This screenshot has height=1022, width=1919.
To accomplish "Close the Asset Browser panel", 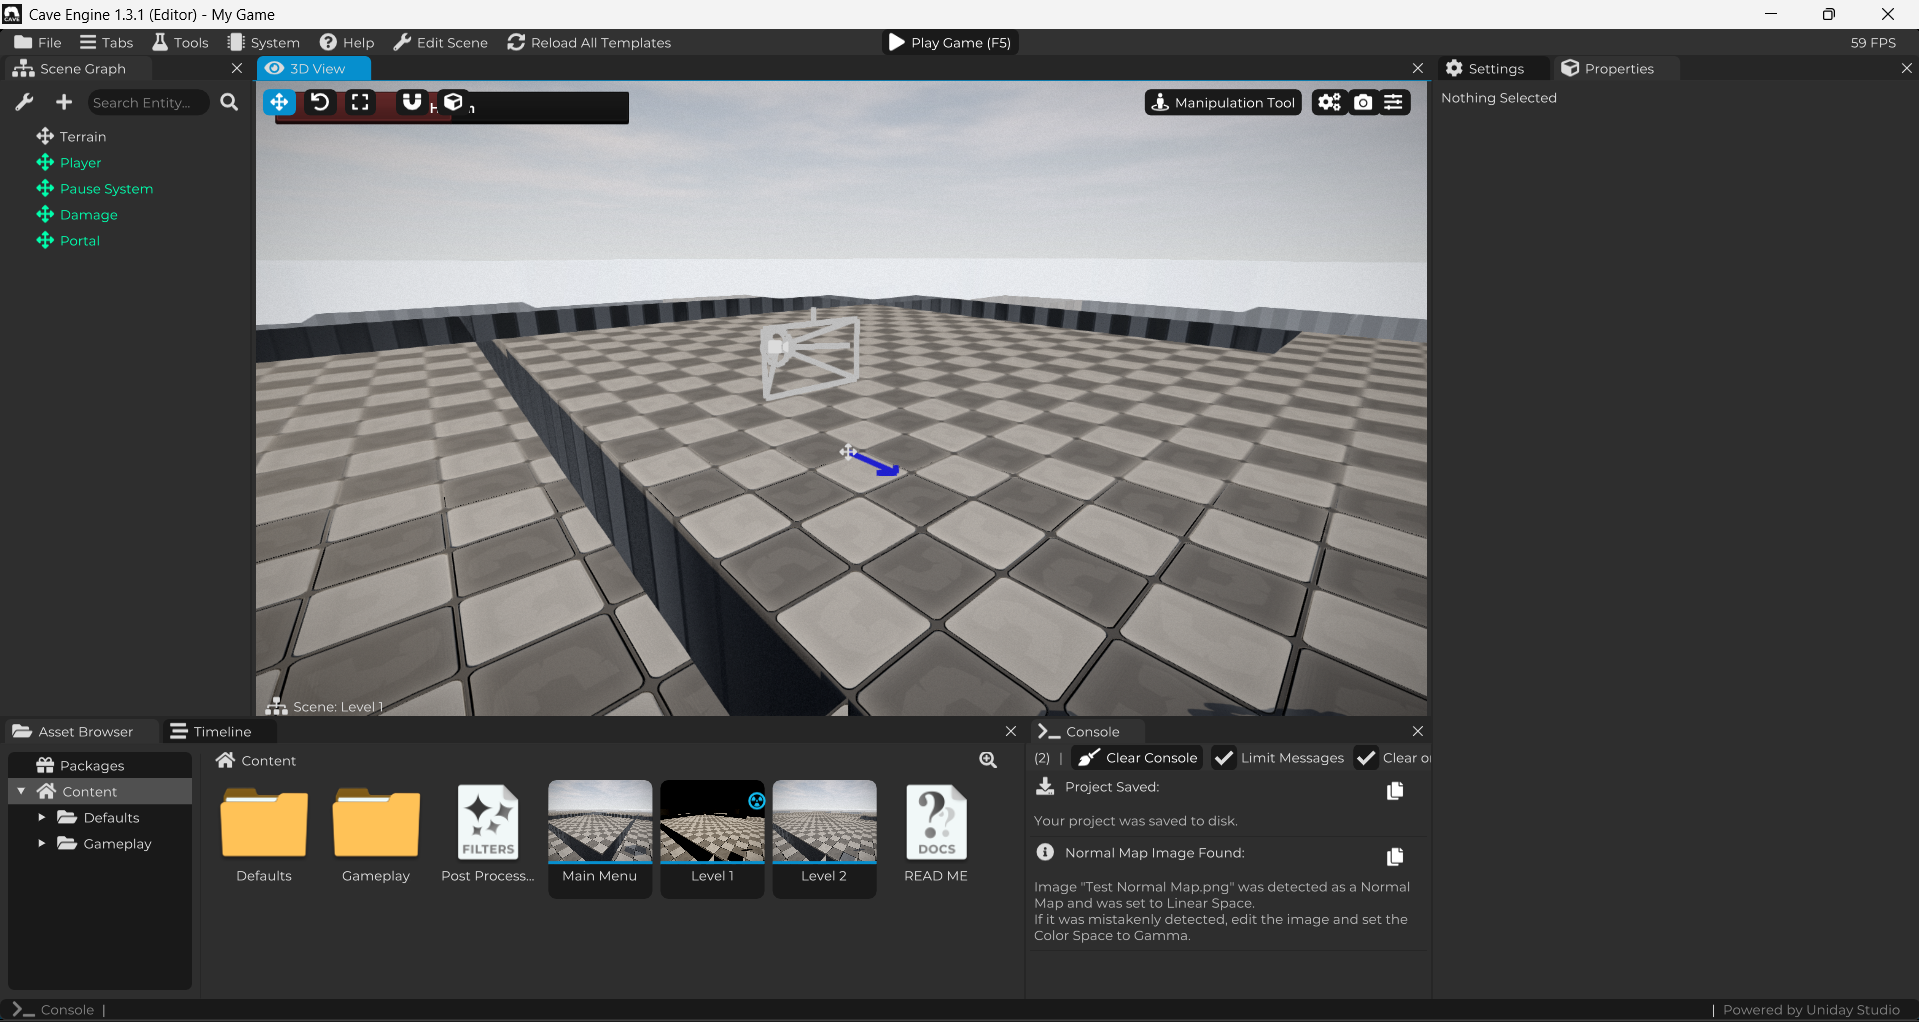I will [x=1011, y=731].
